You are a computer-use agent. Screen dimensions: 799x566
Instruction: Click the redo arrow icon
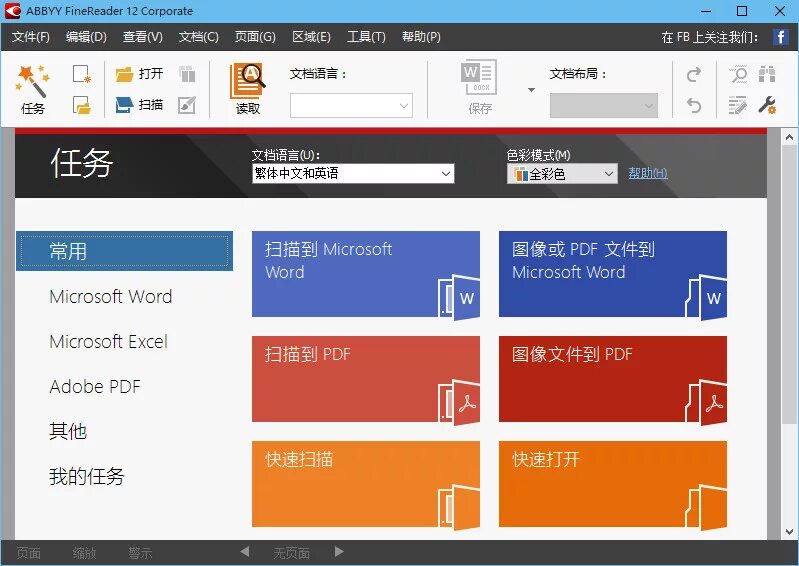tap(694, 75)
